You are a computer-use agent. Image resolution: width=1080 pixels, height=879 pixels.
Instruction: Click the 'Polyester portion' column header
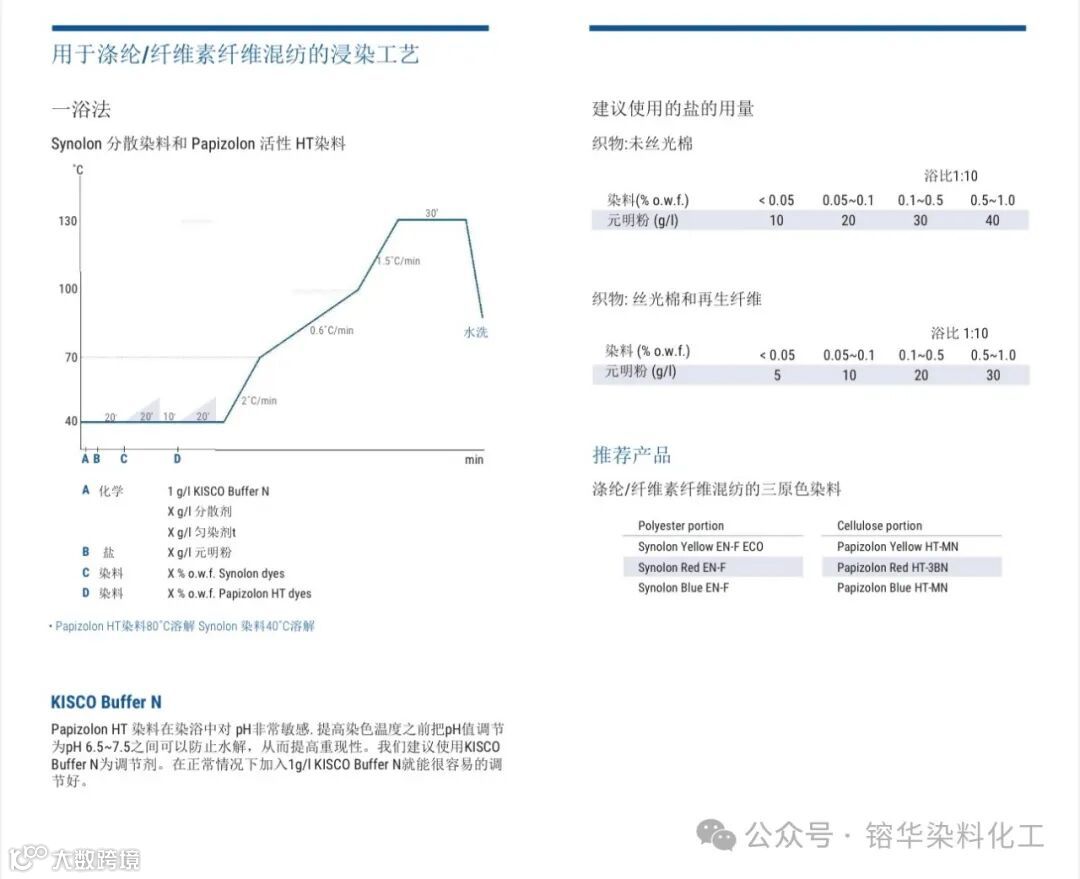click(x=681, y=526)
